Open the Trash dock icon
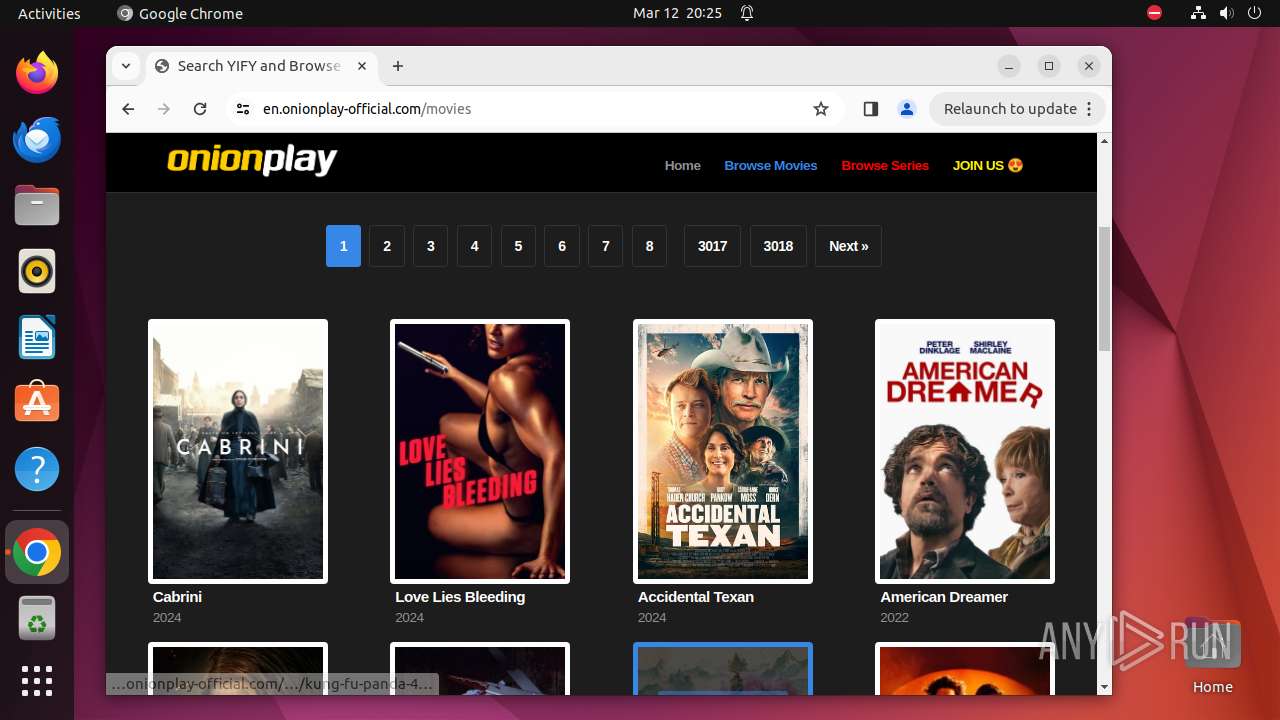 coord(37,618)
